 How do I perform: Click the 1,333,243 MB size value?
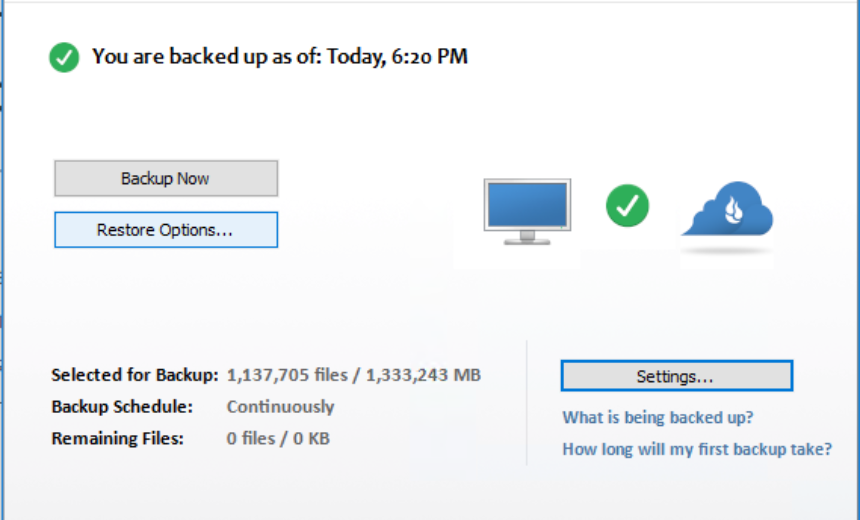pyautogui.click(x=423, y=376)
